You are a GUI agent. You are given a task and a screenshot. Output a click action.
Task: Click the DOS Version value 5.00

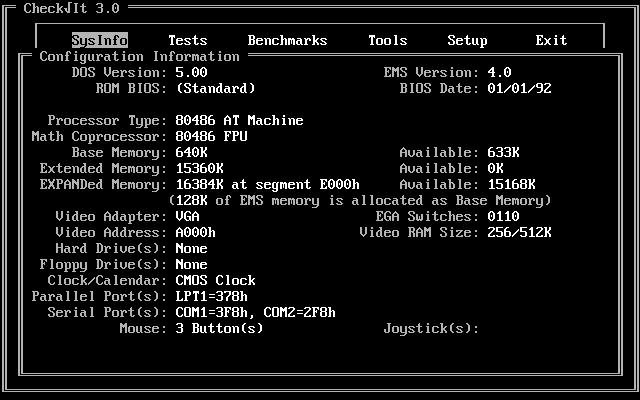pos(191,72)
